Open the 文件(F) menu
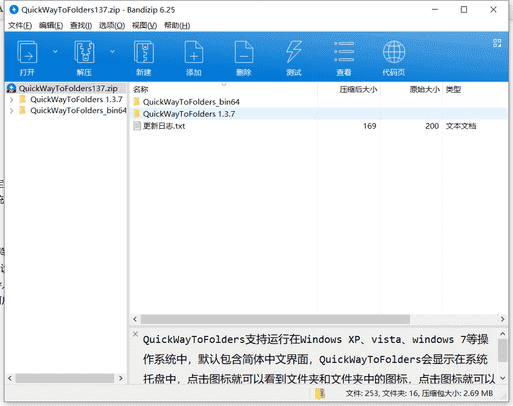Viewport: 513px width, 406px height. pyautogui.click(x=20, y=26)
